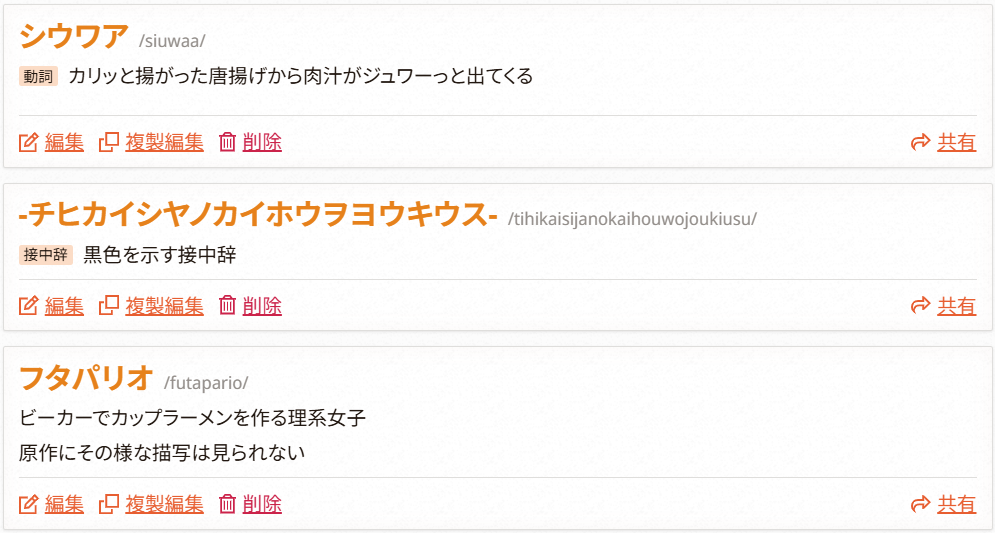995x533 pixels.
Task: Click the 共有 link for フタパリオ
Action: 956,504
